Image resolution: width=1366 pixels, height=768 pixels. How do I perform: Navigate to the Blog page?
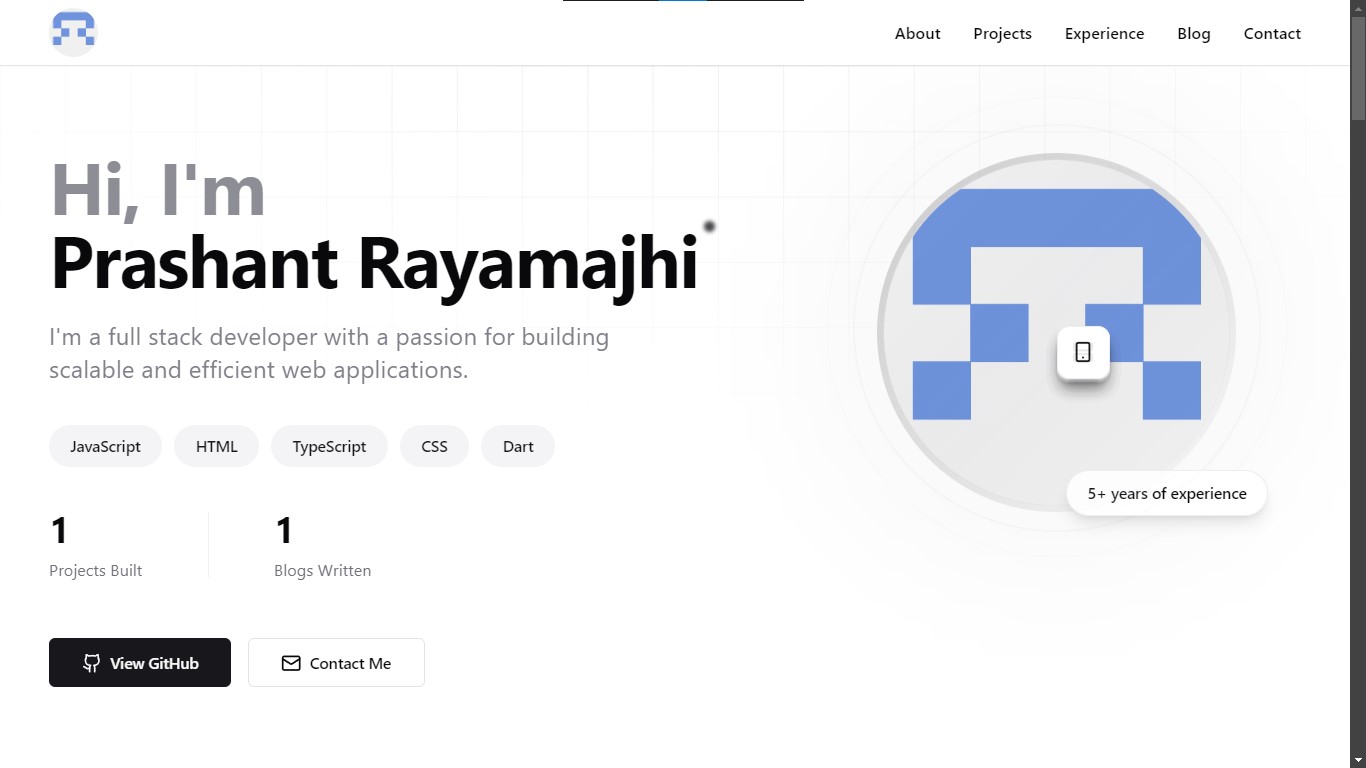(1193, 33)
